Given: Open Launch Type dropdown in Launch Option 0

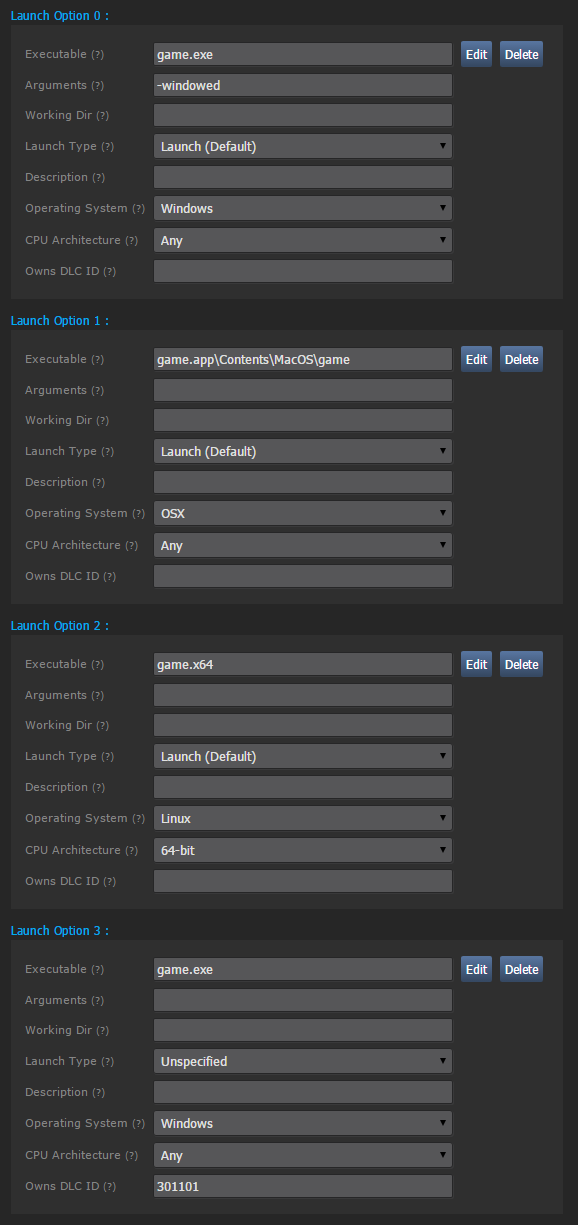Looking at the screenshot, I should click(303, 146).
